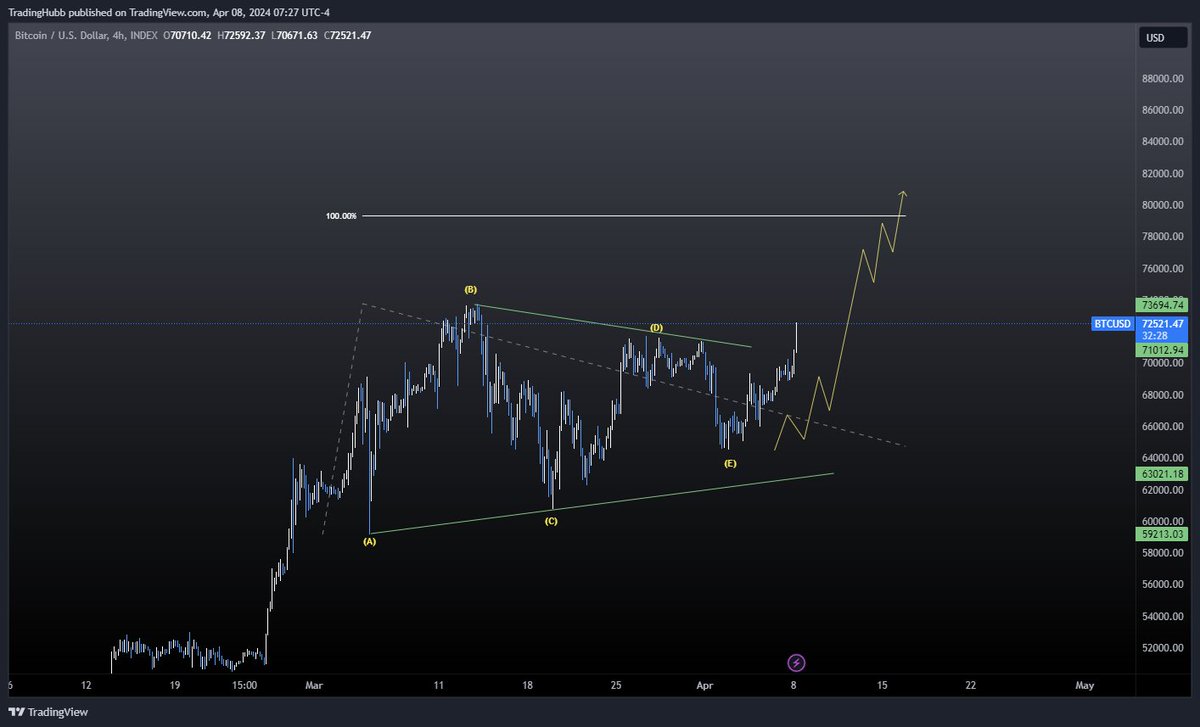Click the 56000.00 price axis label
The width and height of the screenshot is (1200, 727).
pos(1164,585)
